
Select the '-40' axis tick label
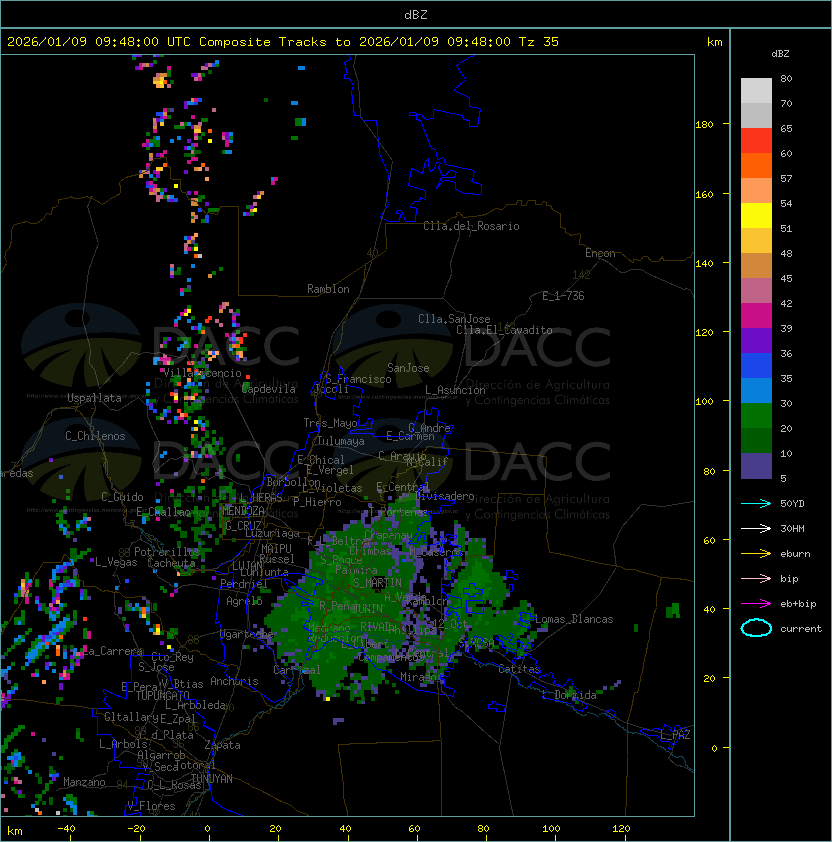(x=66, y=829)
